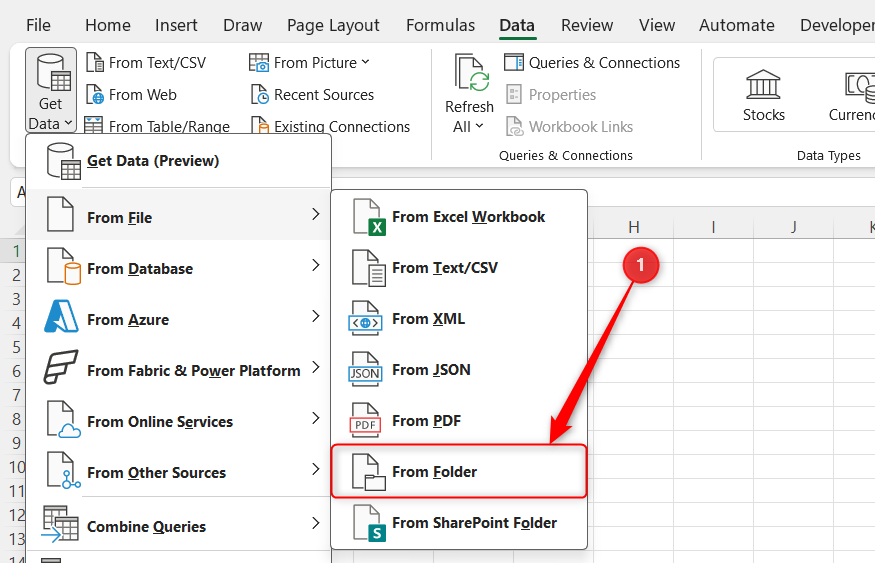Click the From Table/Range ribbon icon

tap(93, 126)
